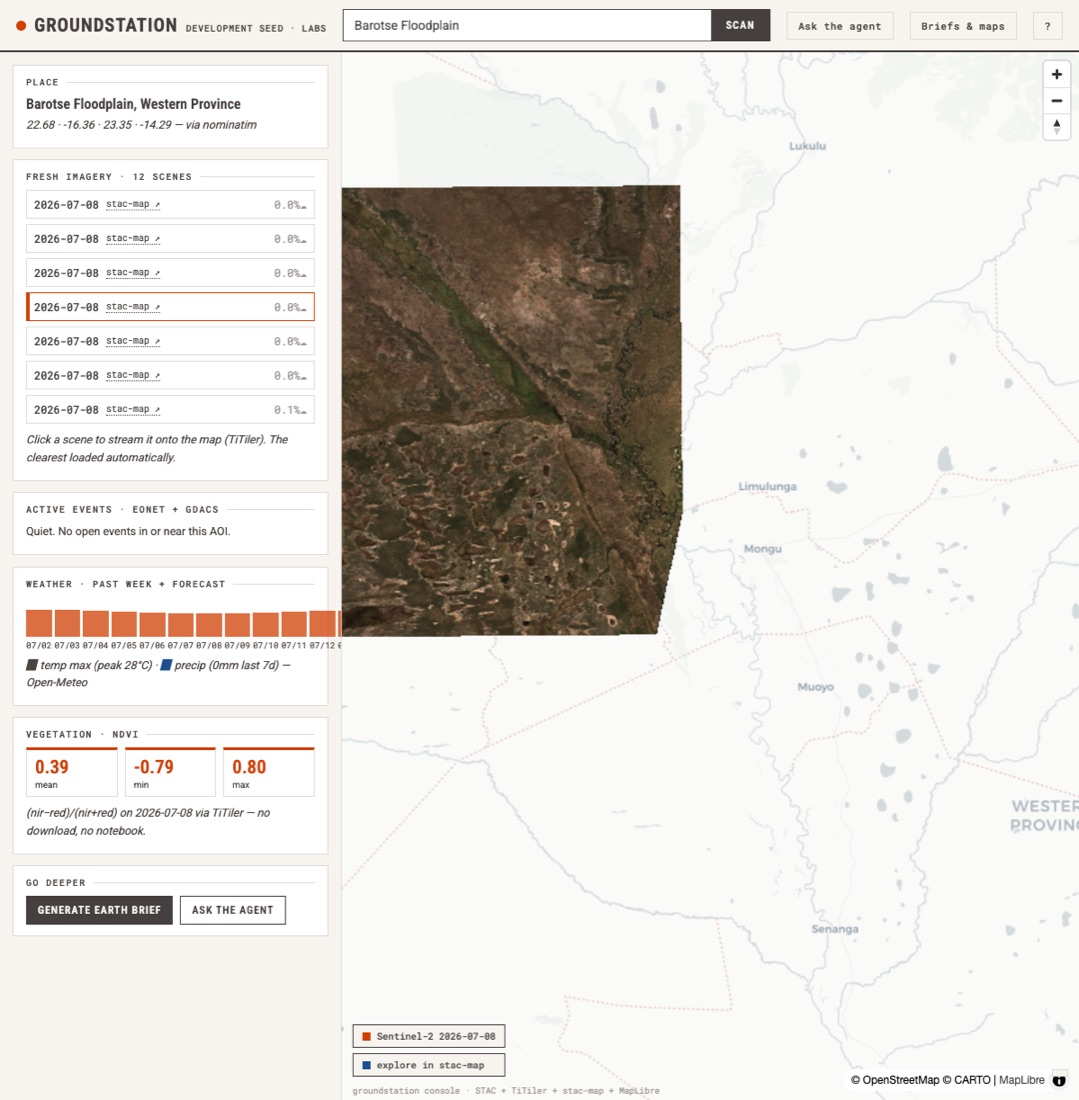Open stac-map link in highlighted scene row
Image resolution: width=1079 pixels, height=1100 pixels.
[133, 307]
